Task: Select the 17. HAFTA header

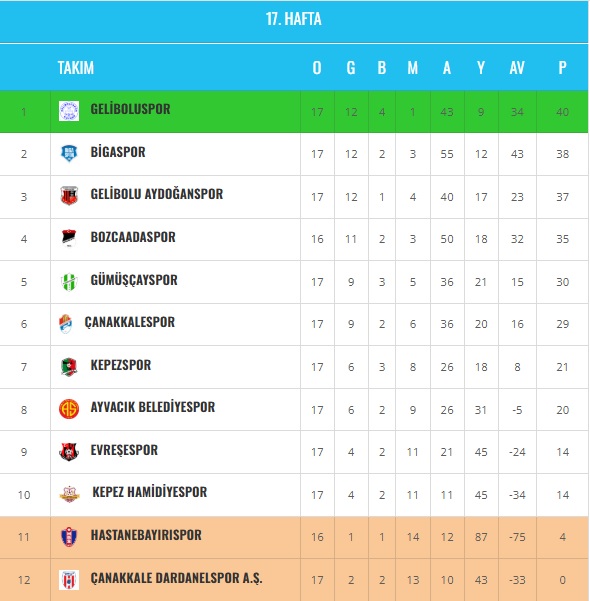Action: [294, 19]
